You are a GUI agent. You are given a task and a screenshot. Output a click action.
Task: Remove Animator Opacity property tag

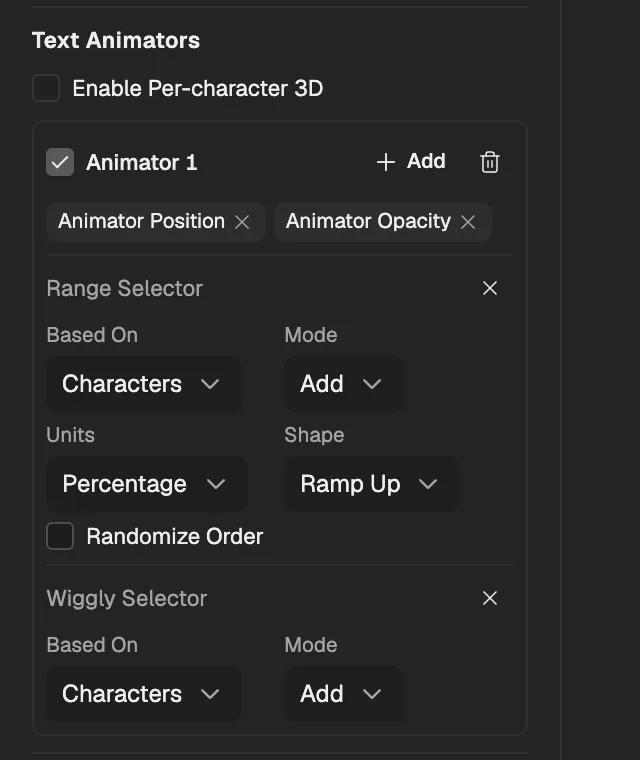click(468, 222)
